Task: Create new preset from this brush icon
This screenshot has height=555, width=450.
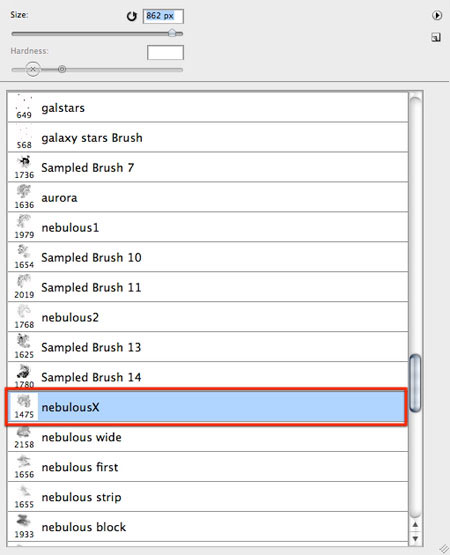Action: (436, 37)
